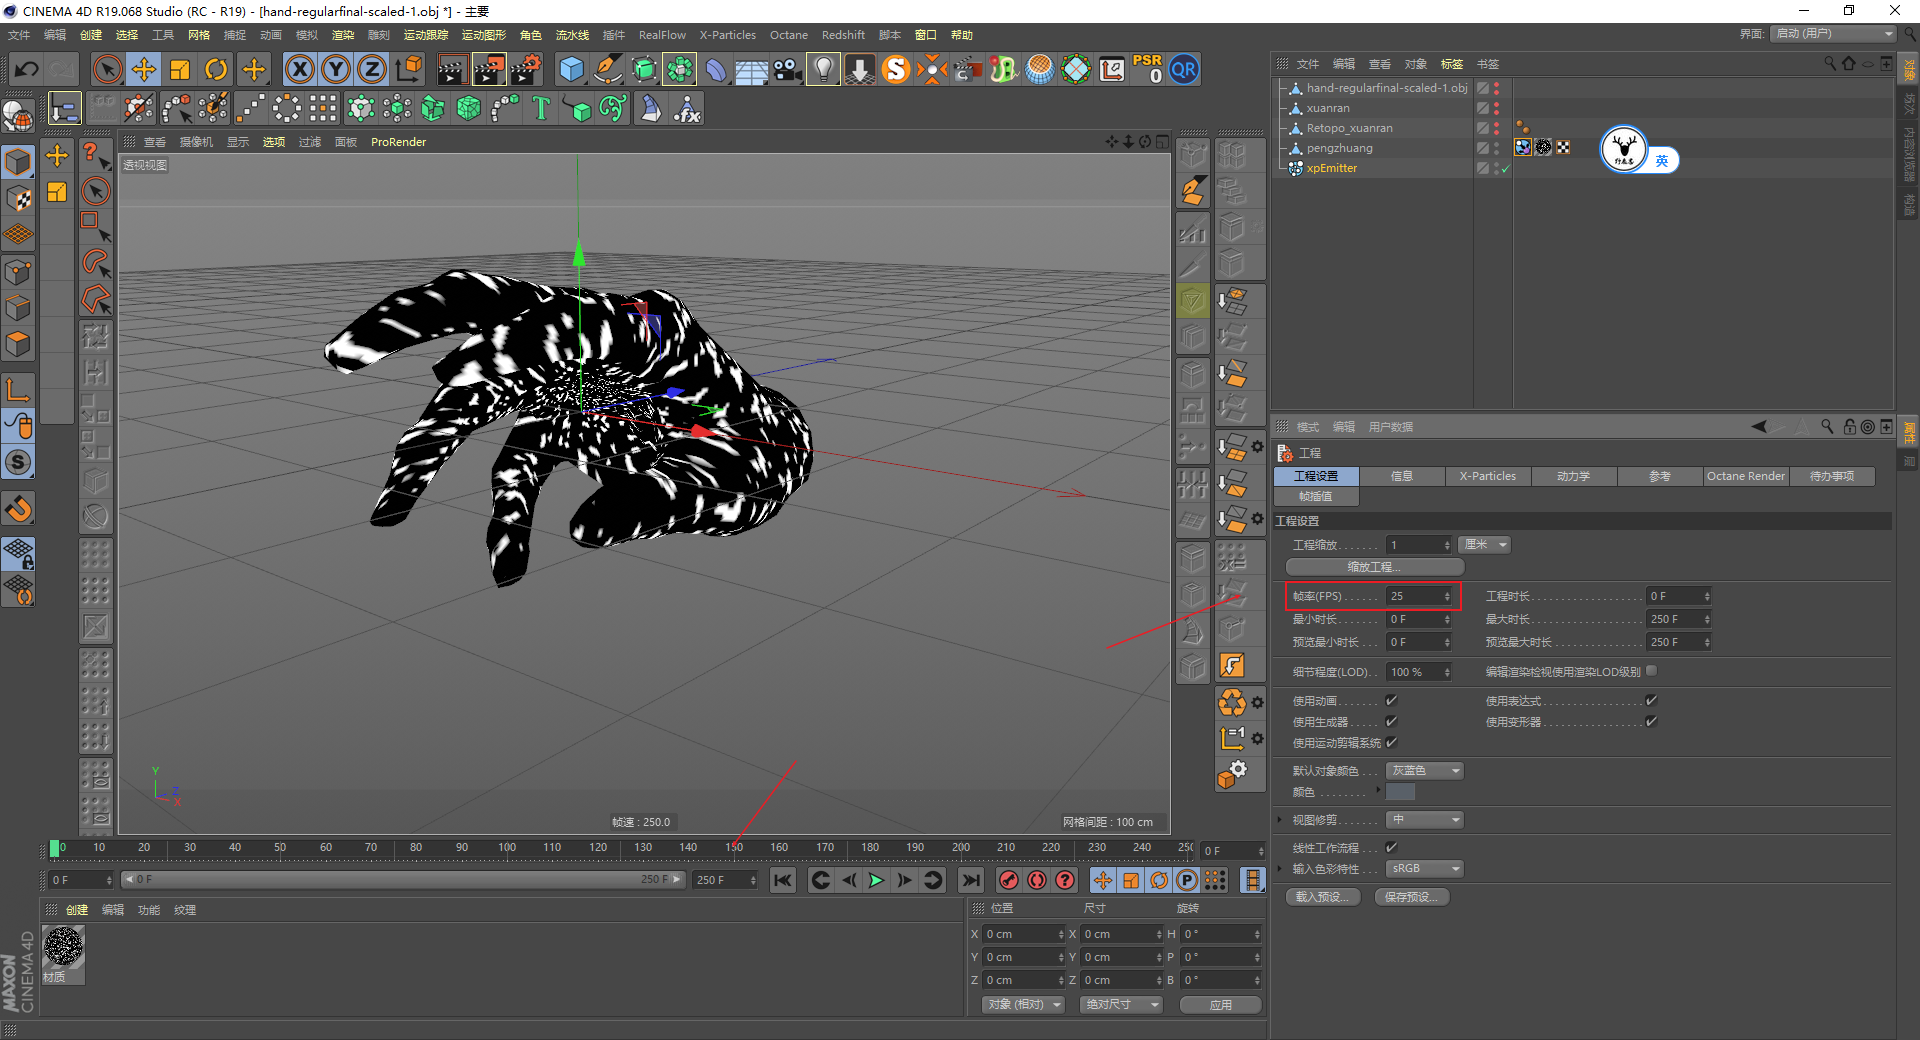Switch to the X-Particles project tab

(1487, 476)
